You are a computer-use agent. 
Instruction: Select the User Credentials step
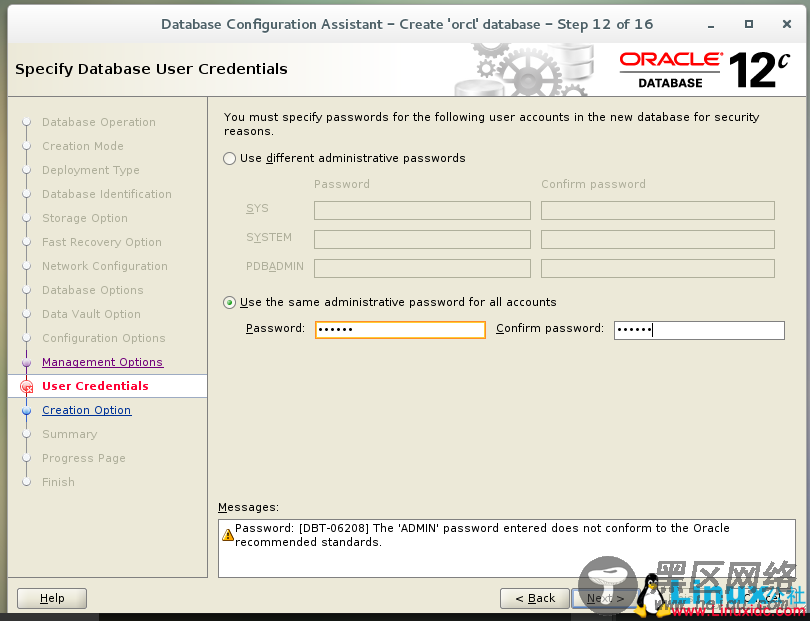95,386
